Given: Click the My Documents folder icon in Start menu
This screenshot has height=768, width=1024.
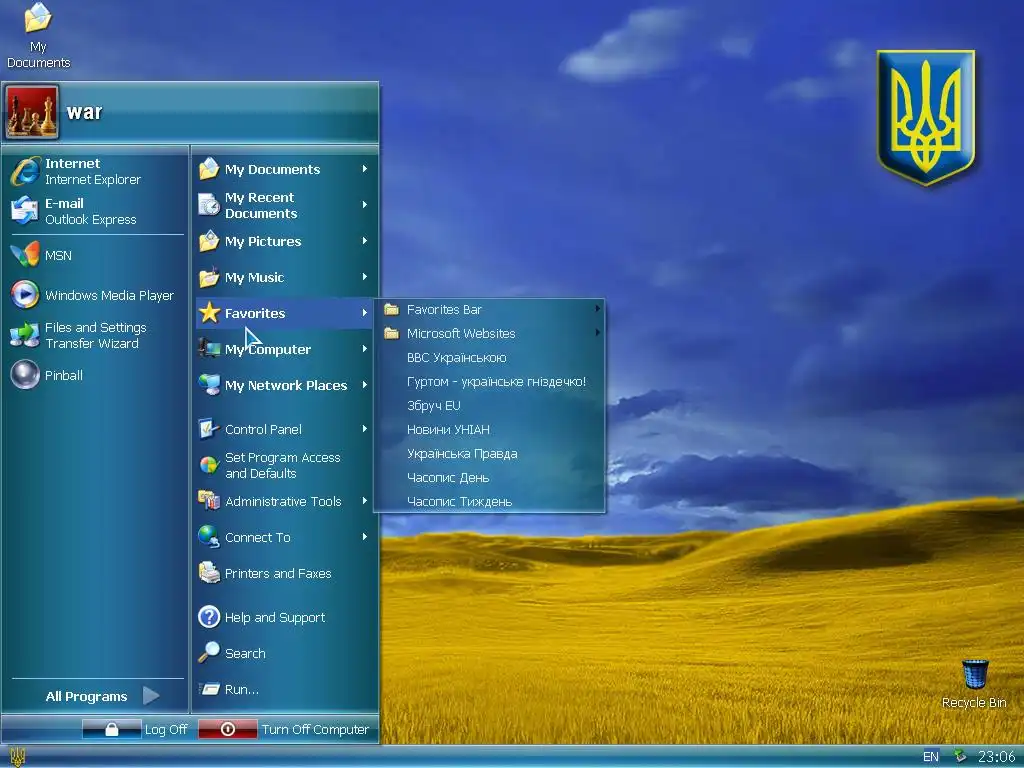Looking at the screenshot, I should pyautogui.click(x=209, y=168).
